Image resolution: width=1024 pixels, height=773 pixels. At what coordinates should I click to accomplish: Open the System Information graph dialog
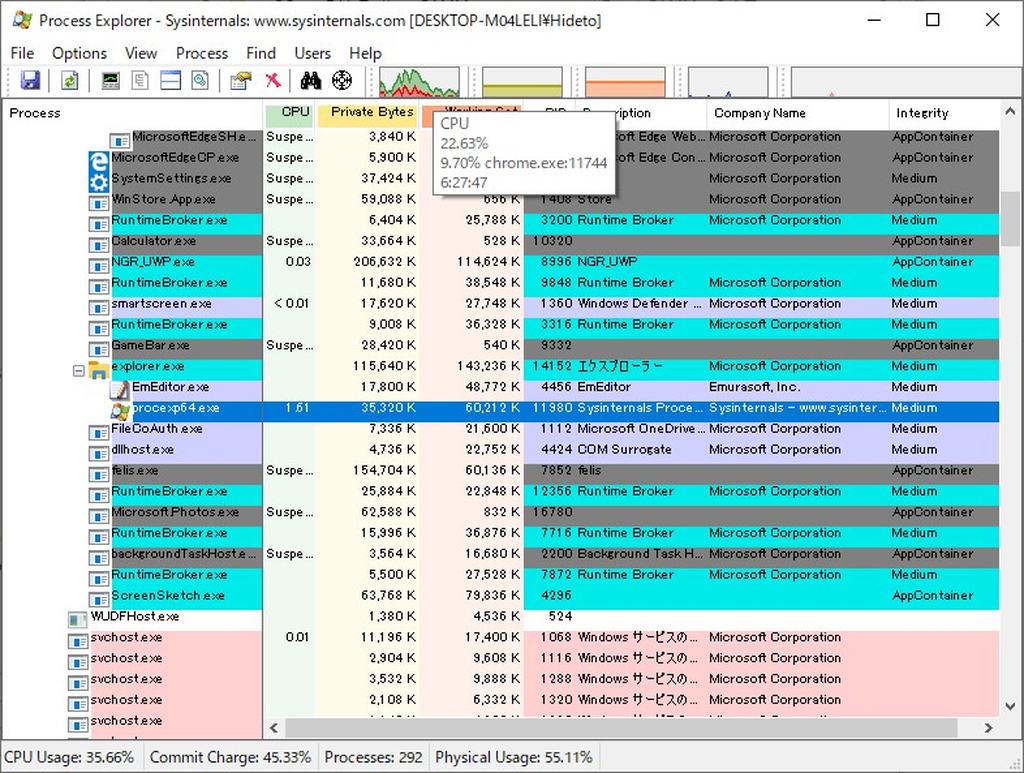tap(110, 80)
